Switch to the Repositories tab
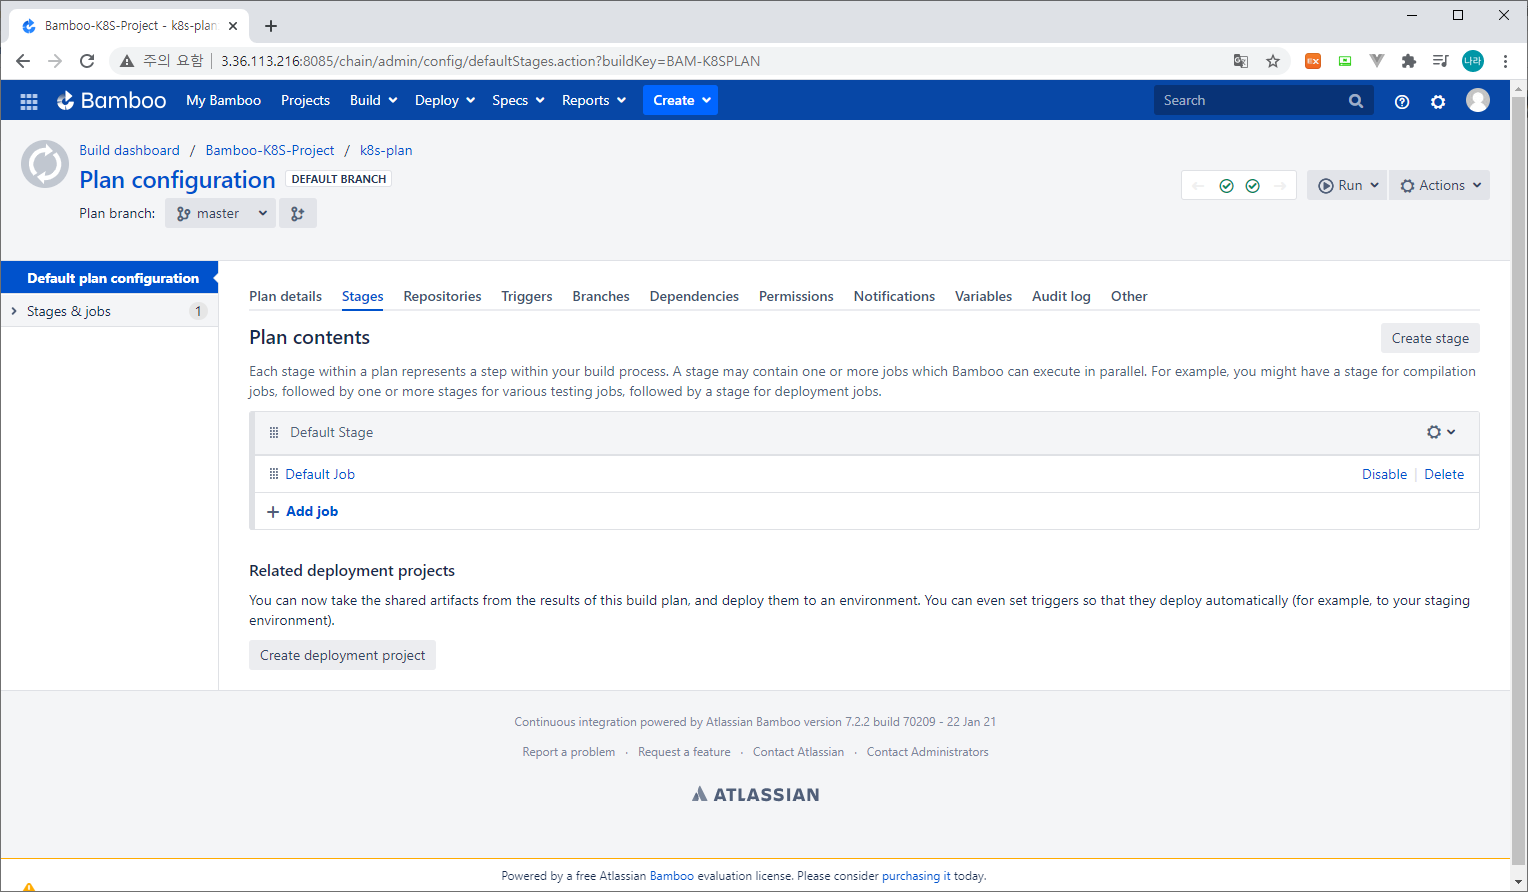Screen dimensions: 1528x892 tap(442, 296)
